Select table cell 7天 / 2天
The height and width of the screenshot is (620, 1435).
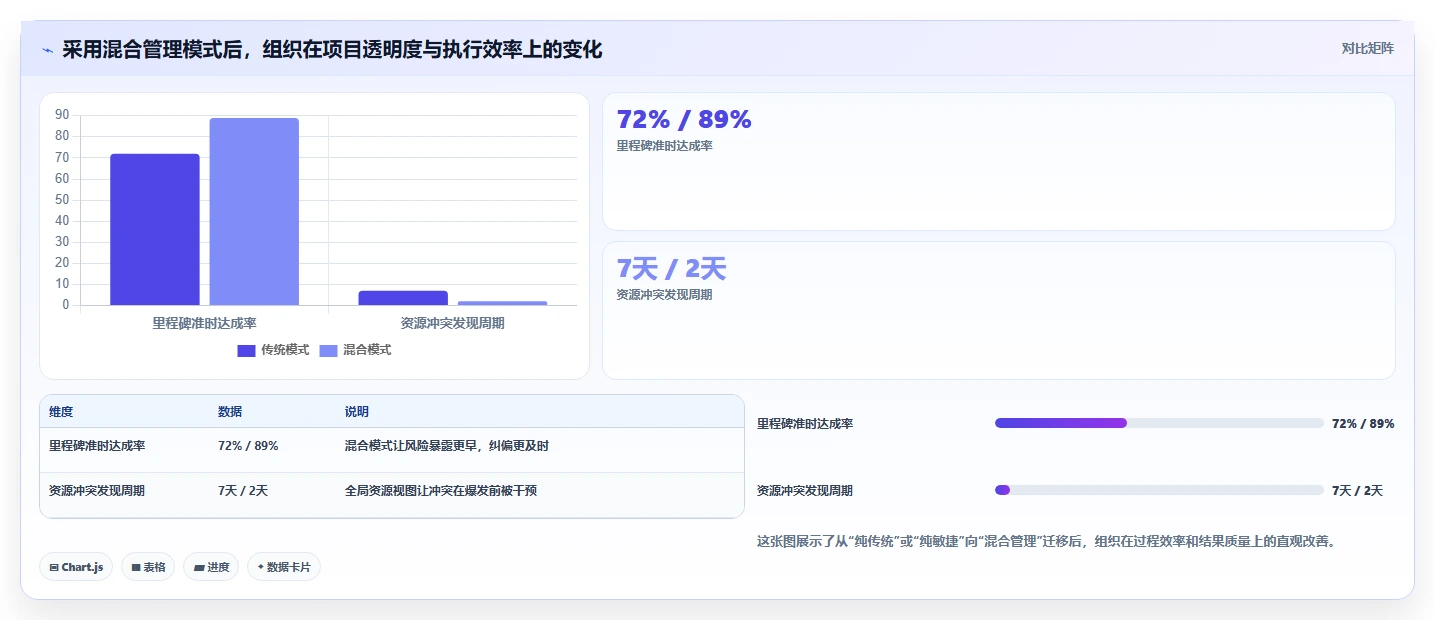243,491
